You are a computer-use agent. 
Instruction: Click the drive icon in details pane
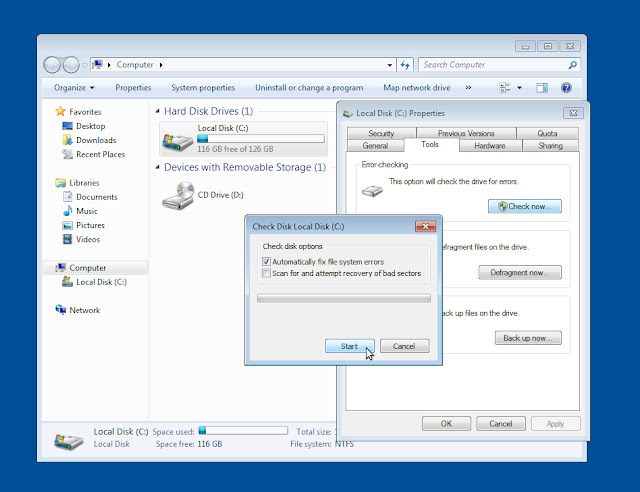click(x=68, y=441)
